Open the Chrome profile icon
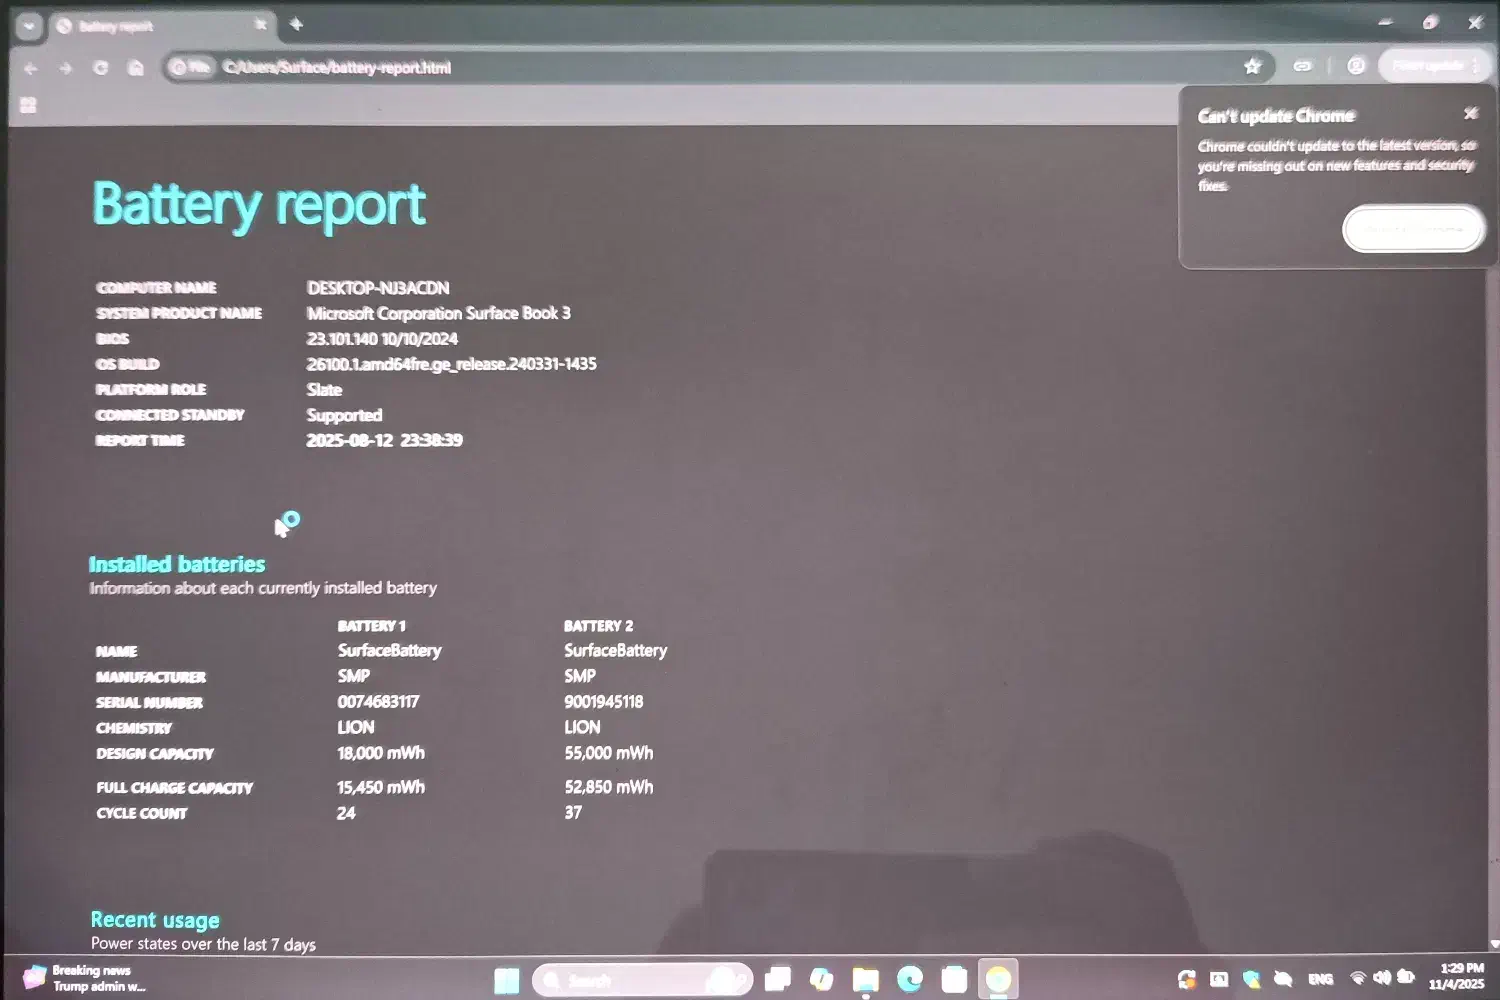1500x1000 pixels. click(1356, 66)
